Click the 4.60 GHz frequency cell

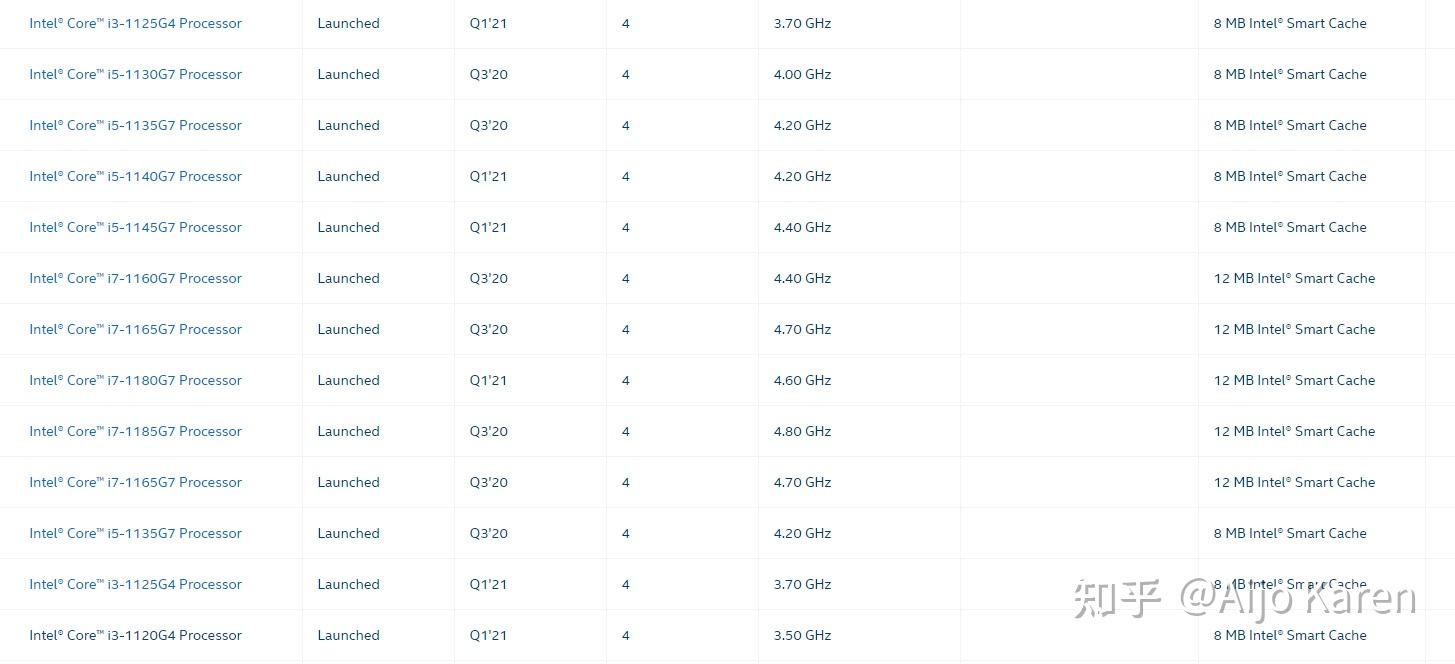click(802, 380)
